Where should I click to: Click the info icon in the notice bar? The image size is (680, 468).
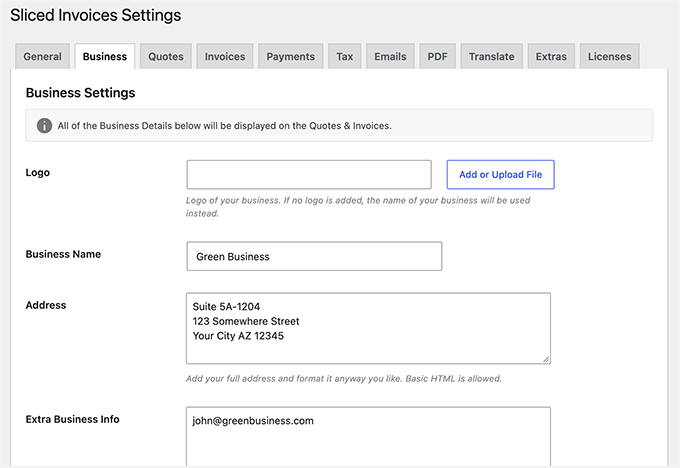coord(44,126)
